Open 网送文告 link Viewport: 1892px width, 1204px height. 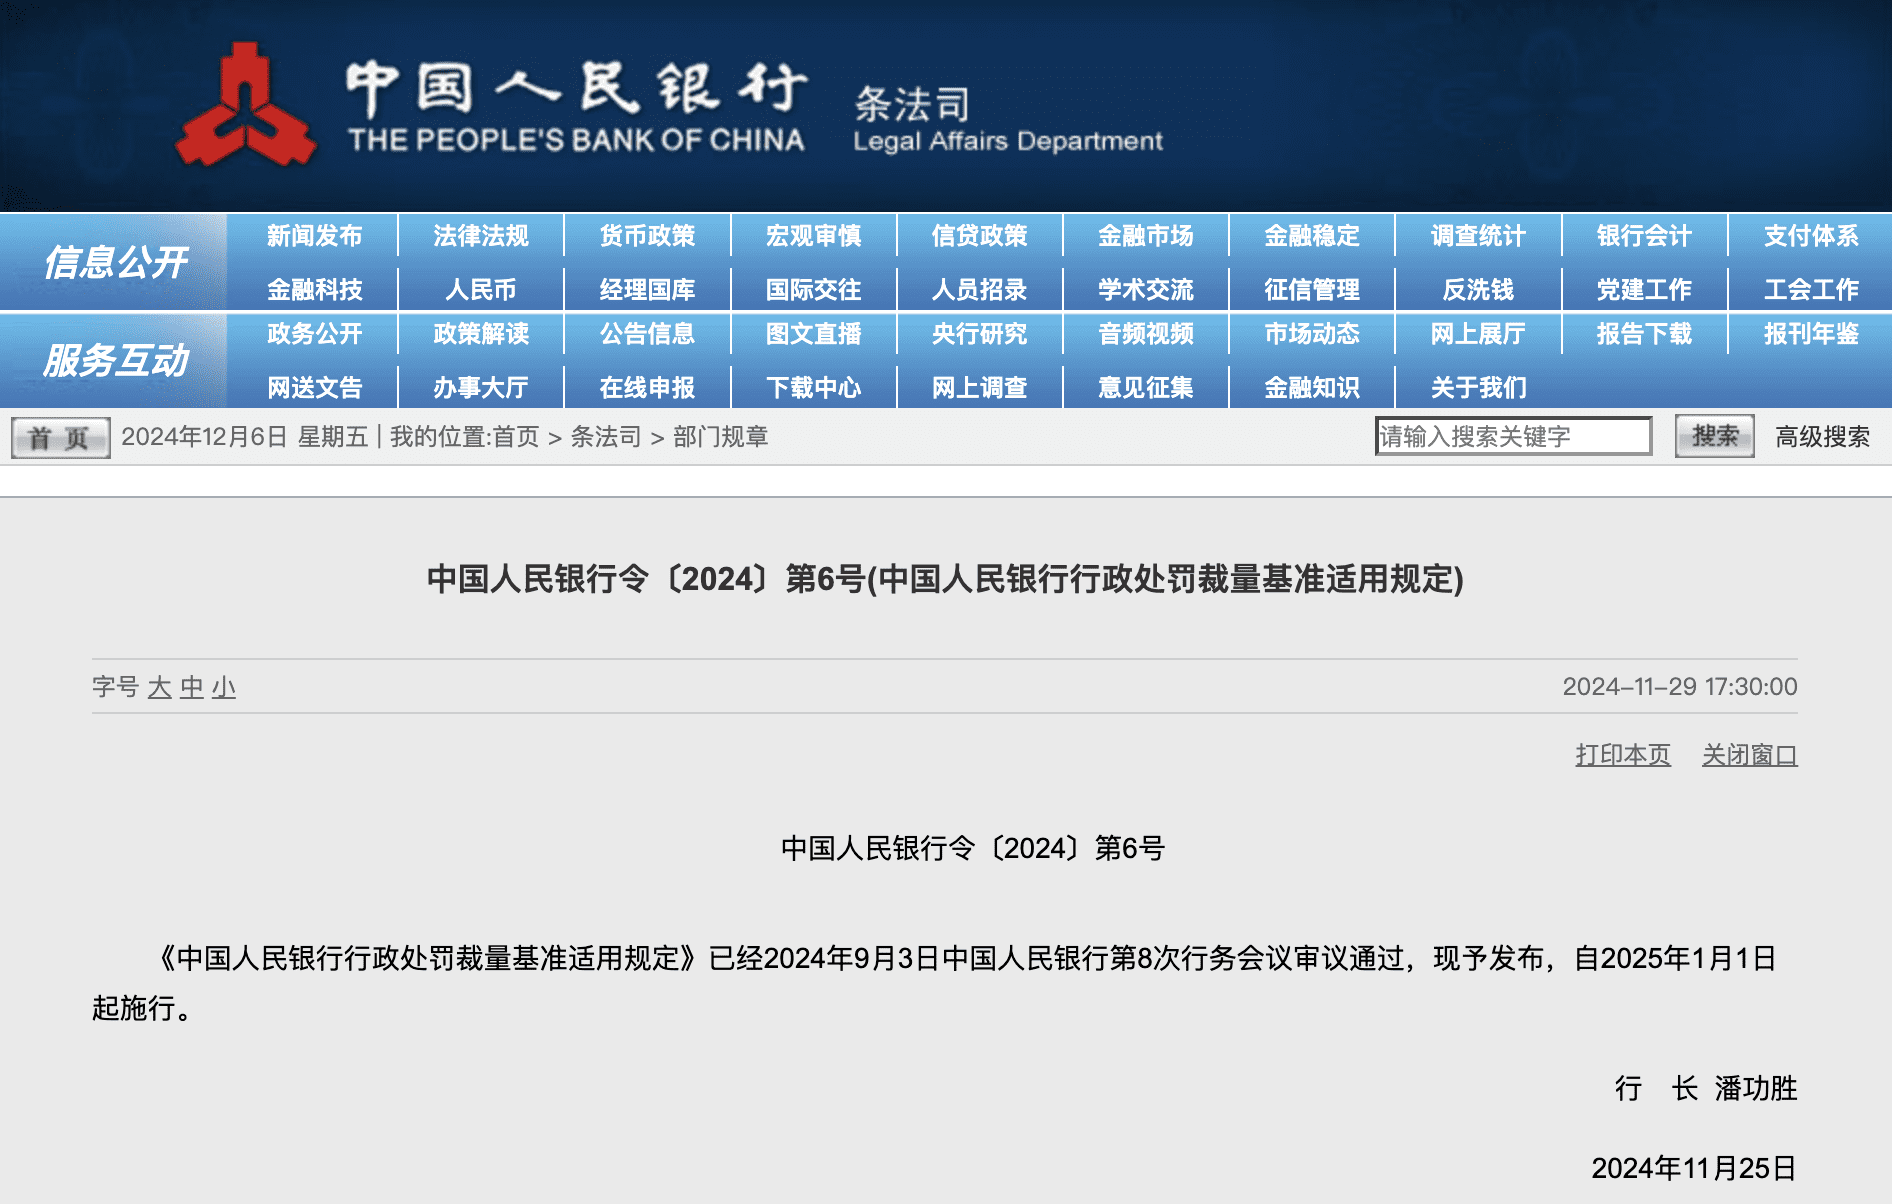[x=314, y=388]
